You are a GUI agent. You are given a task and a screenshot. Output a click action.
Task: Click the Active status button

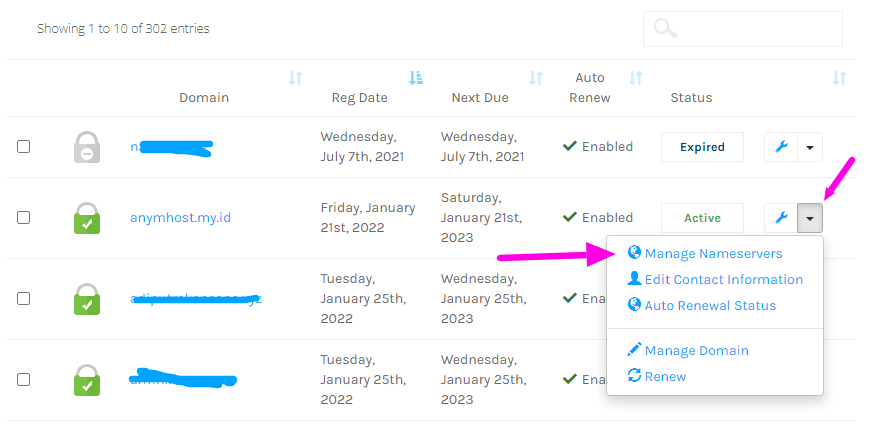tap(702, 217)
